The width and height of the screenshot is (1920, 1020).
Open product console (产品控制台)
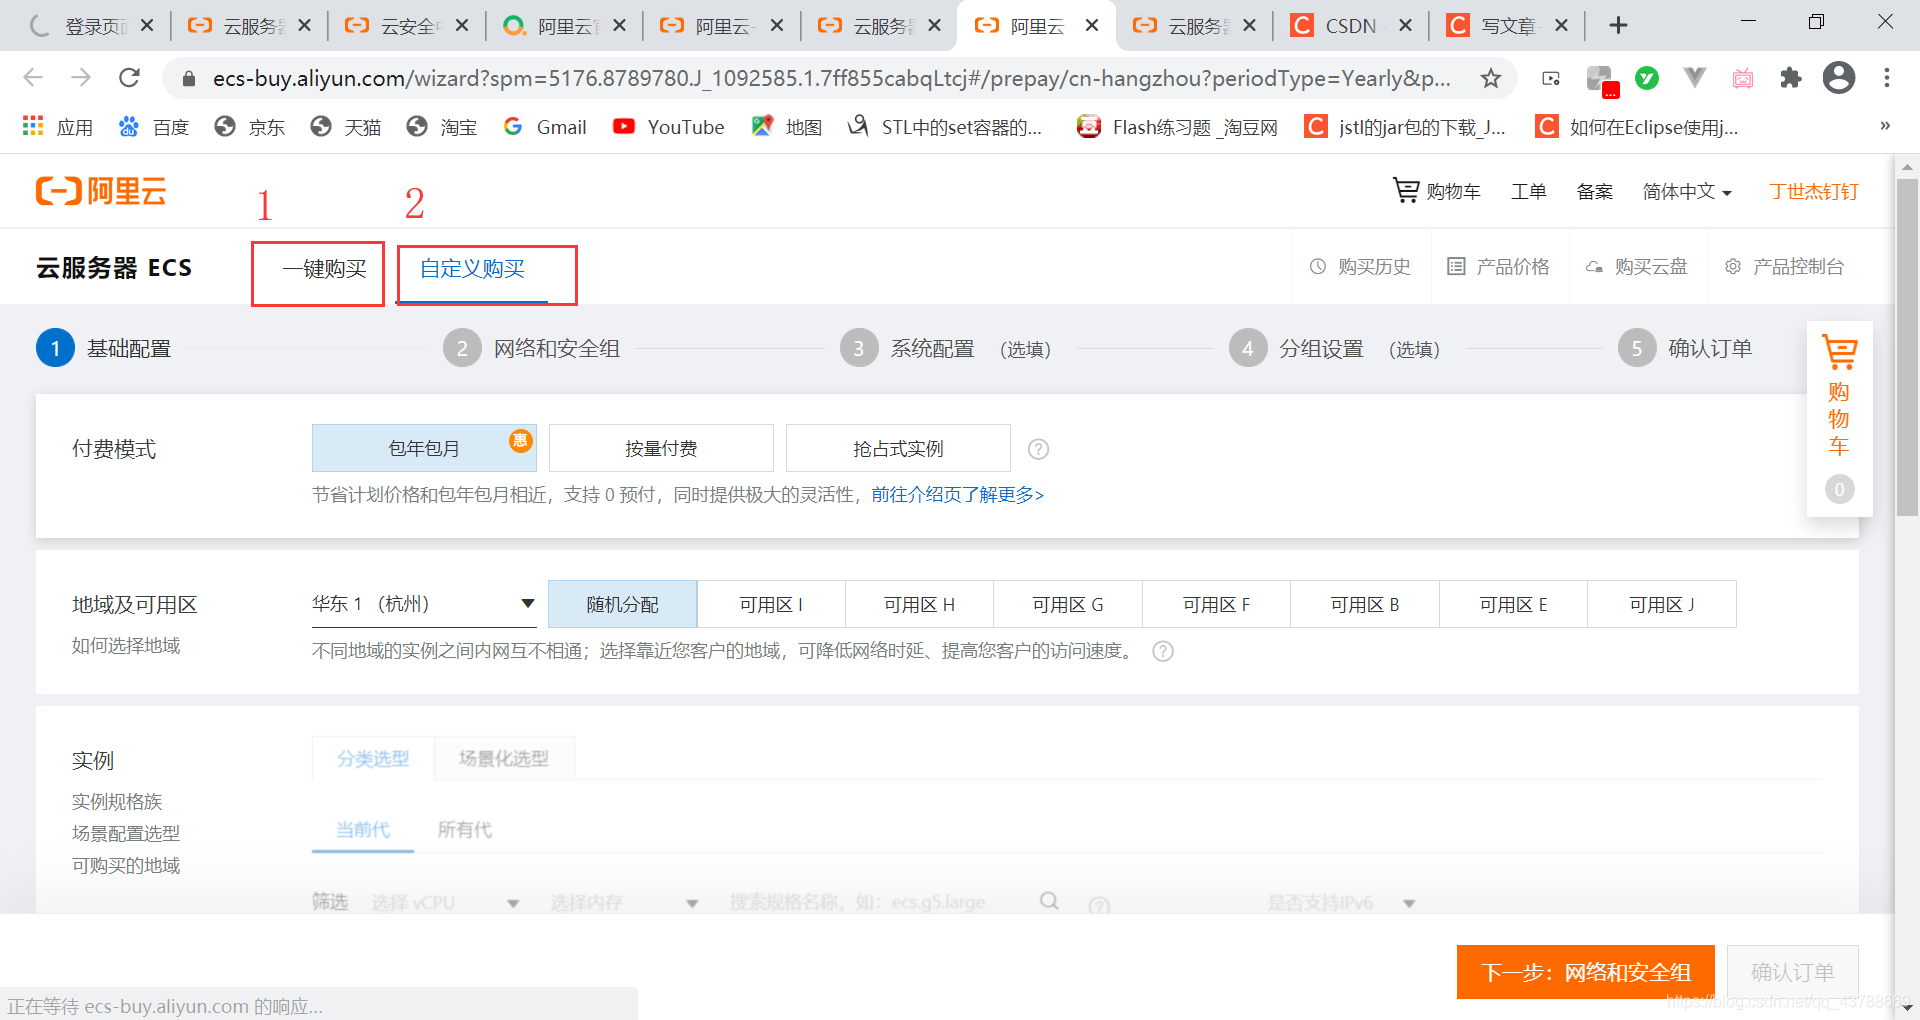(1784, 267)
